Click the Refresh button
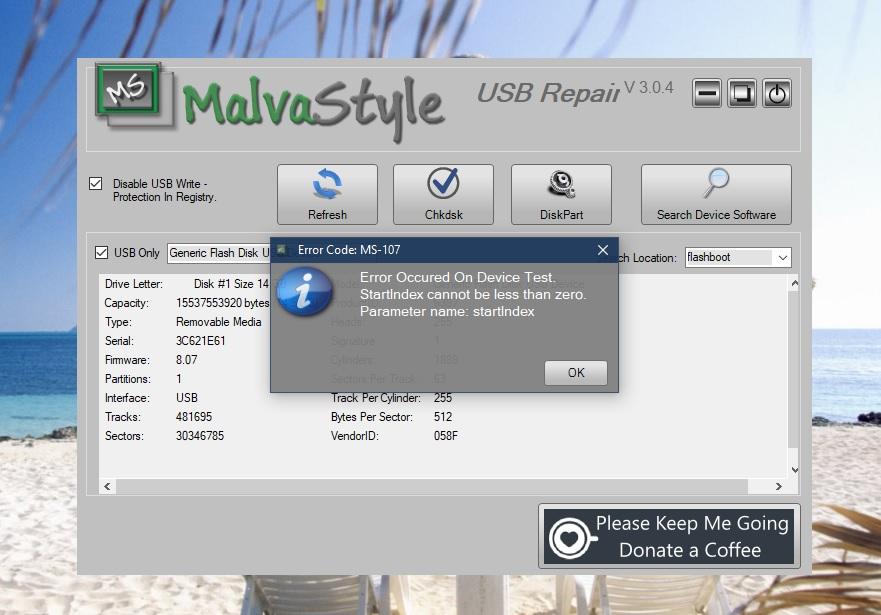 pos(327,194)
